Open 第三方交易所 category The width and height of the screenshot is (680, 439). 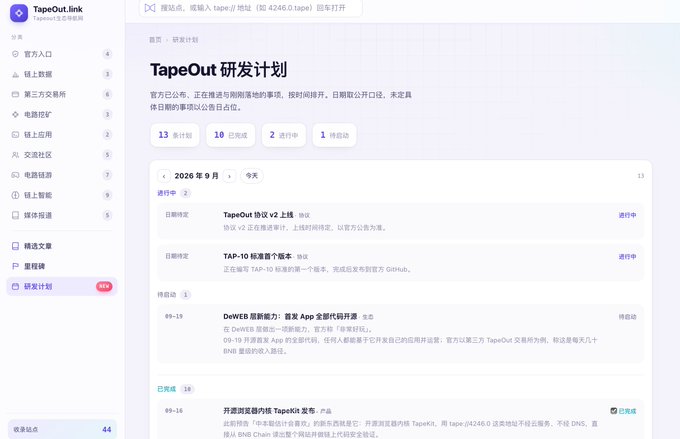tap(62, 94)
